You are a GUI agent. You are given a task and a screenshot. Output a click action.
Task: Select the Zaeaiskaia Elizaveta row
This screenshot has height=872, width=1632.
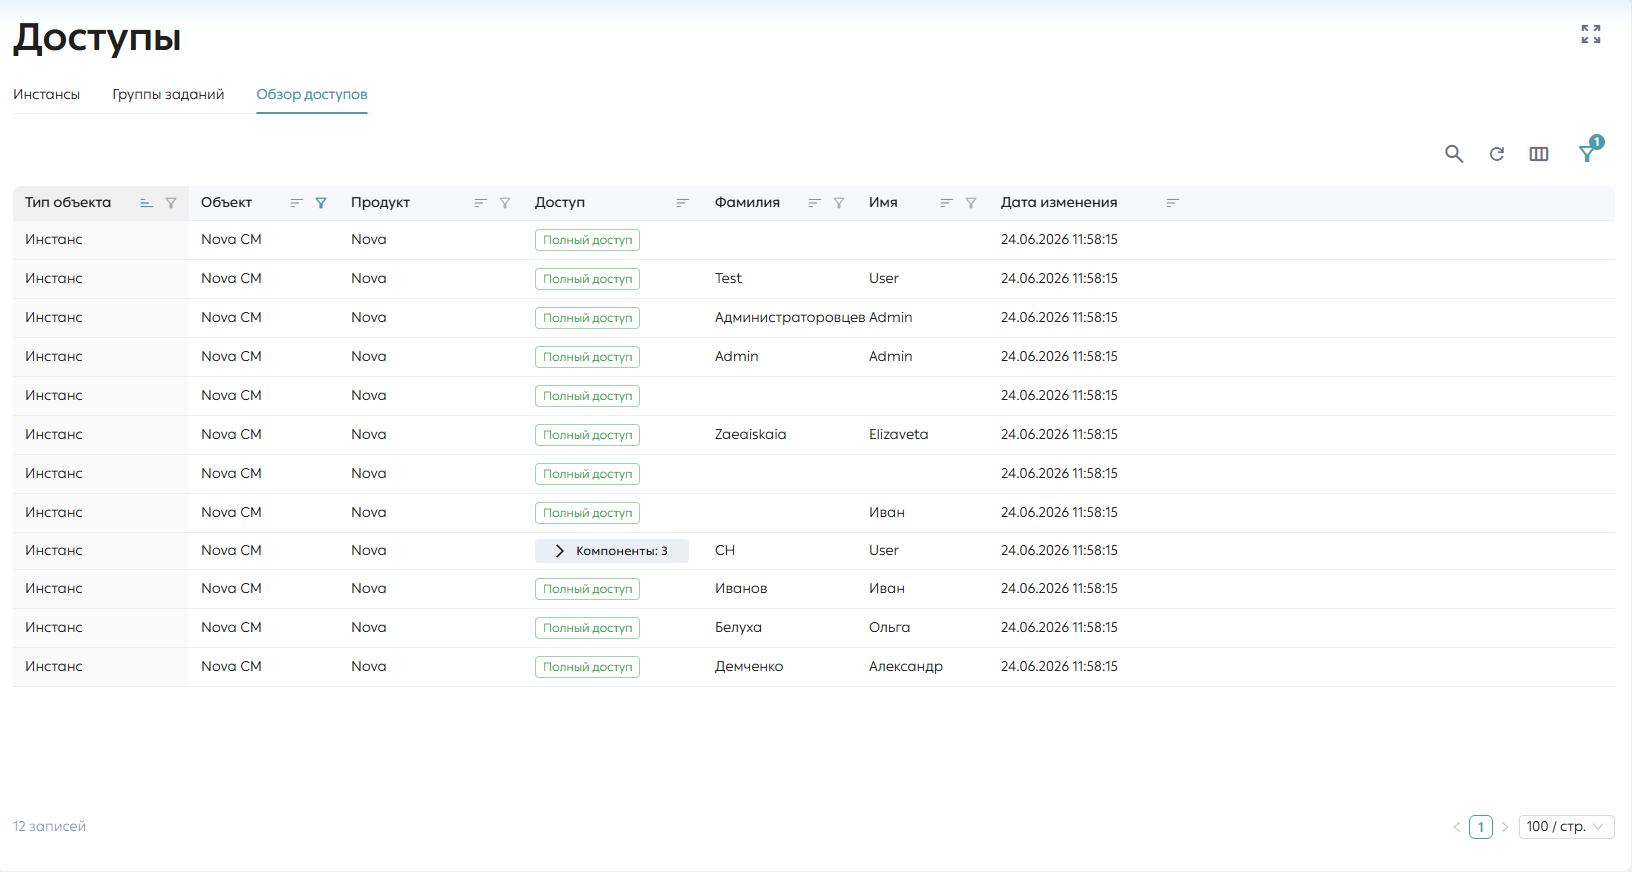(814, 435)
